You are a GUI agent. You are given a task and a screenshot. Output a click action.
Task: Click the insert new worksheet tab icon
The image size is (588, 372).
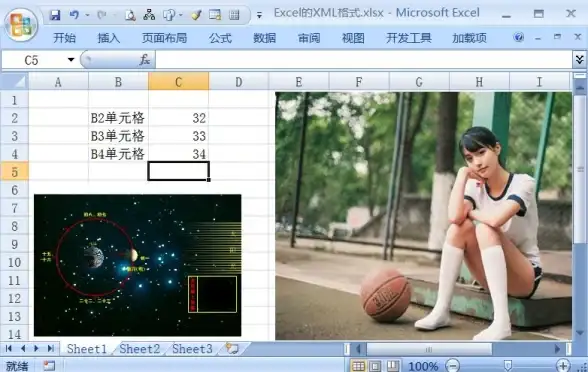[x=232, y=349]
